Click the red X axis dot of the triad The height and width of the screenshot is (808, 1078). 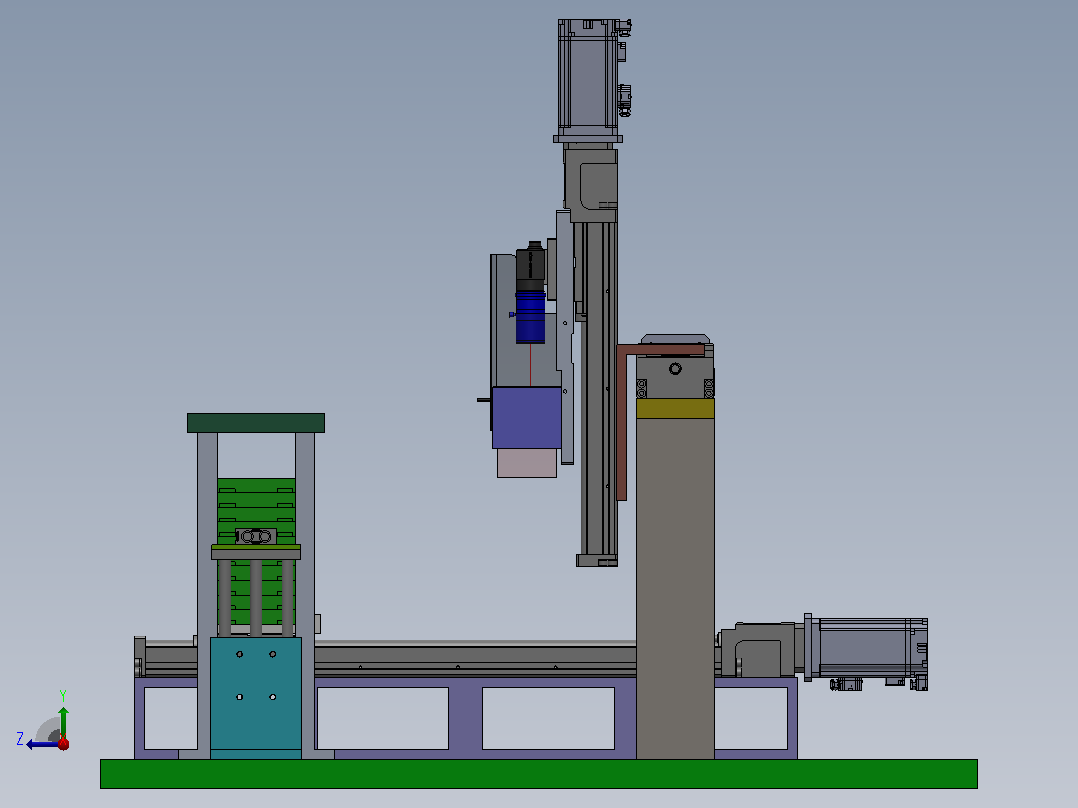[63, 744]
